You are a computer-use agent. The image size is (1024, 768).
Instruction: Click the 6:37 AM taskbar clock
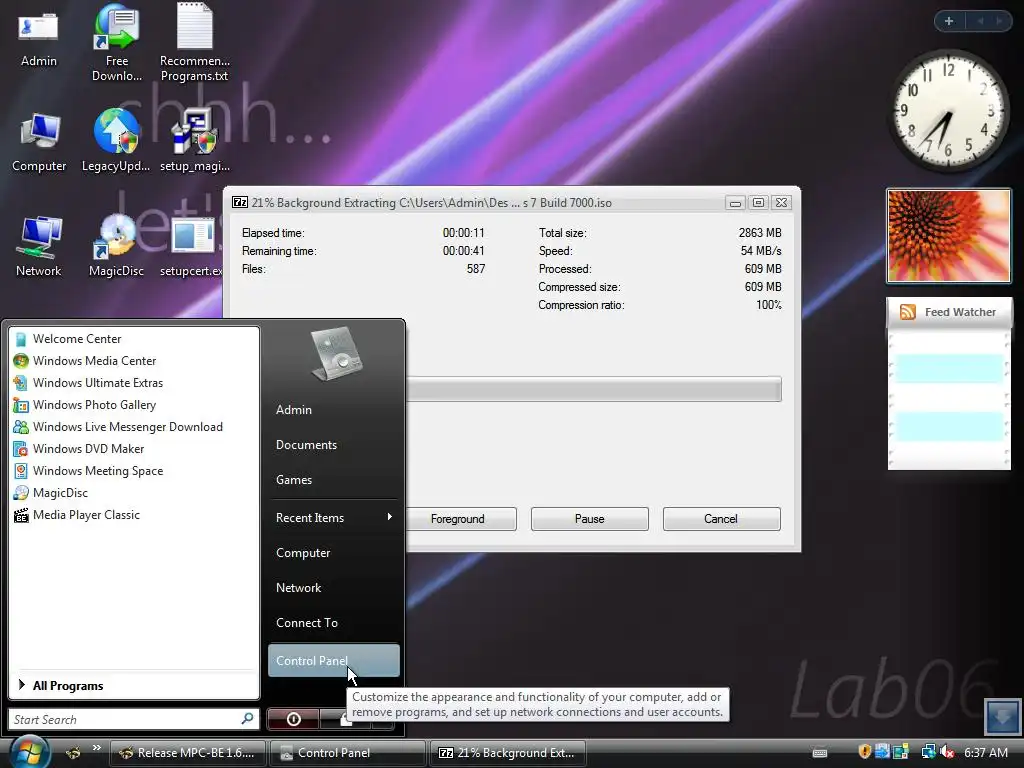986,753
